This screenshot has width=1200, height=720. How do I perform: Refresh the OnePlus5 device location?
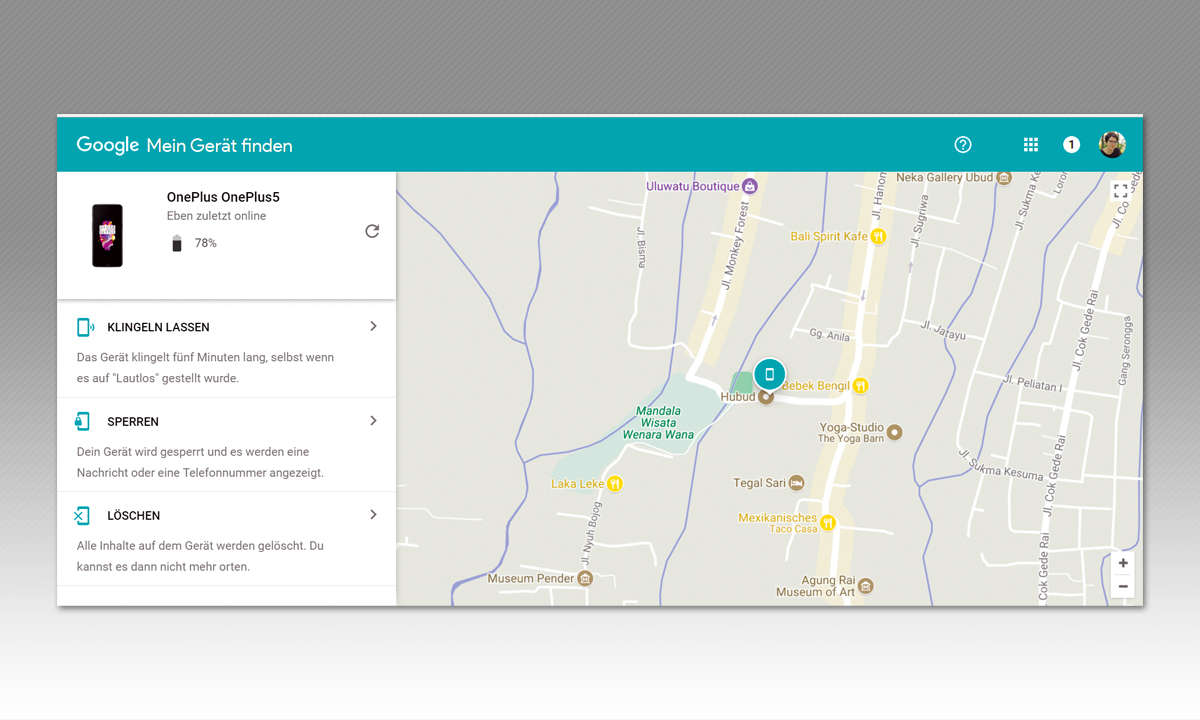372,231
